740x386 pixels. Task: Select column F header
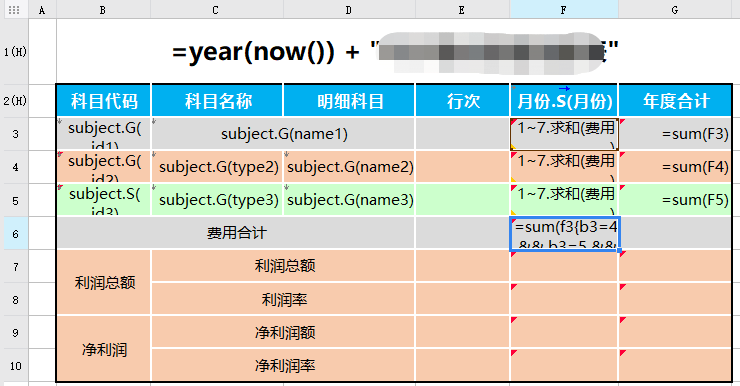tap(564, 9)
